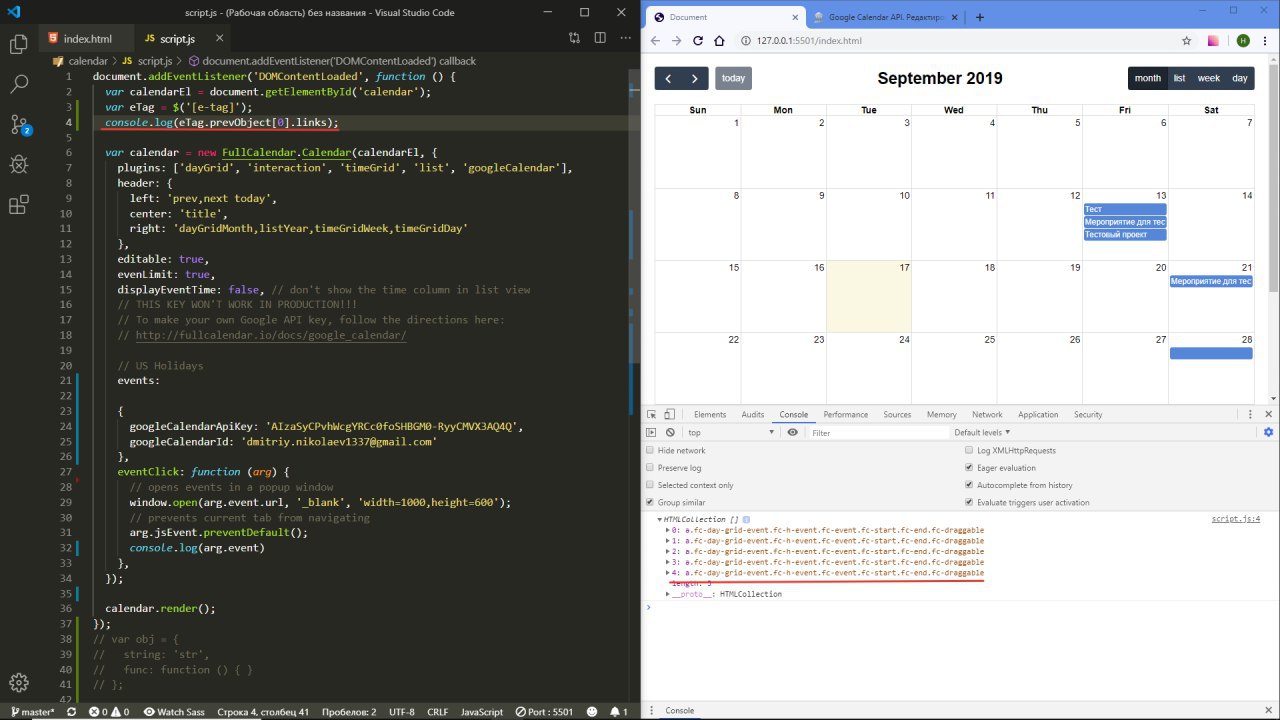This screenshot has height=720, width=1280.
Task: Enable Selected context only checkbox
Action: (x=650, y=485)
